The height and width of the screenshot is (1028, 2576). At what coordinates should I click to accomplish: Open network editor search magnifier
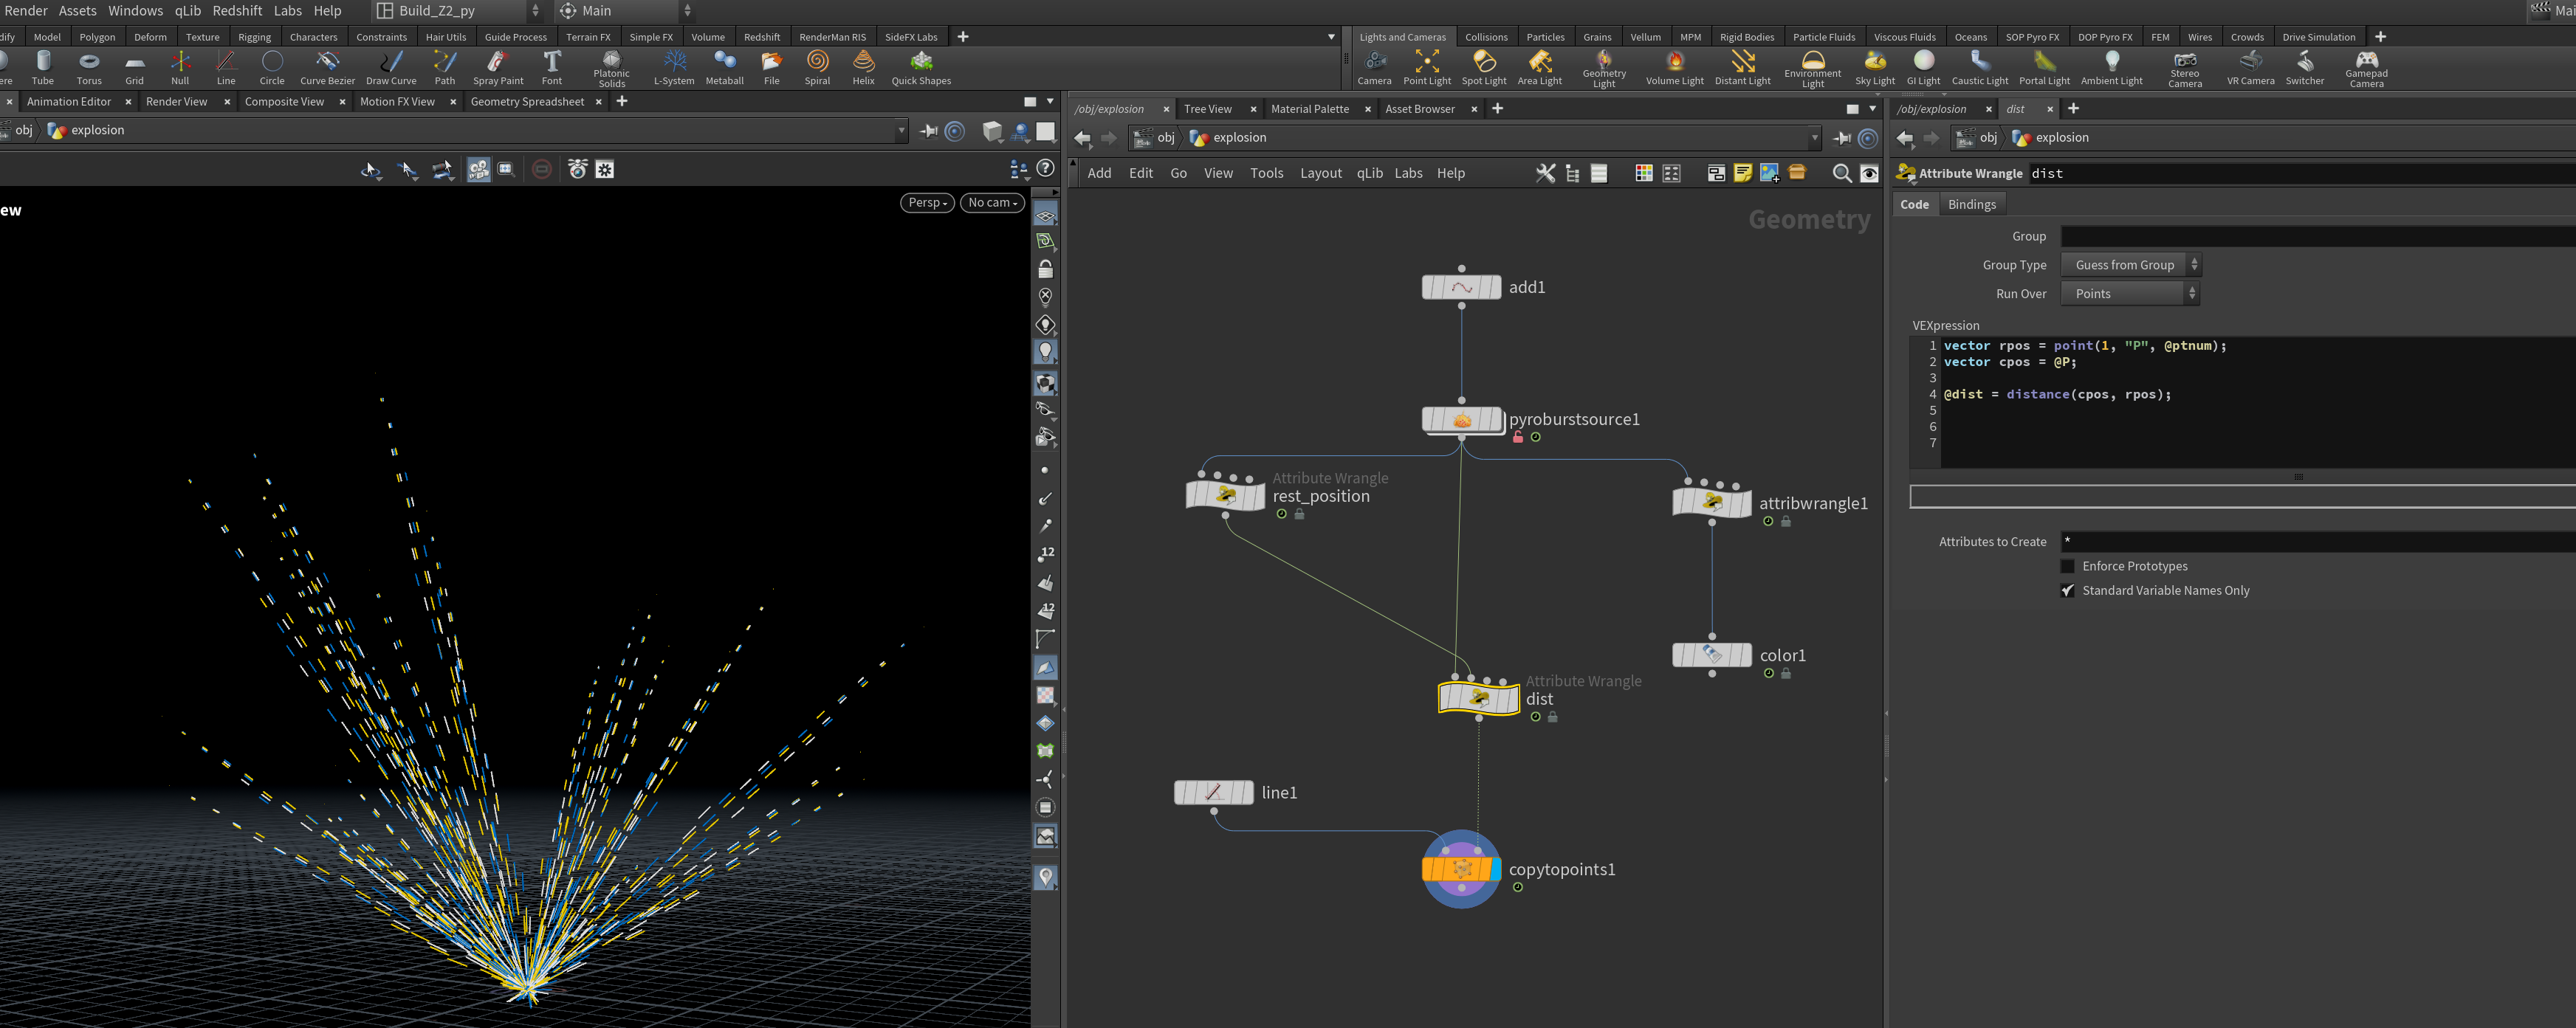(x=1841, y=173)
